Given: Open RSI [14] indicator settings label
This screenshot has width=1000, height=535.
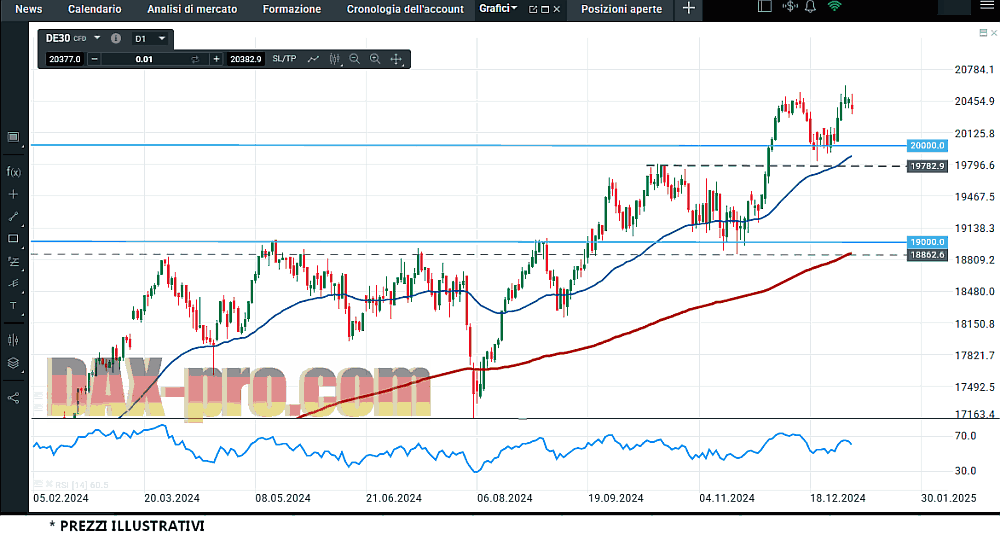Looking at the screenshot, I should pyautogui.click(x=80, y=485).
